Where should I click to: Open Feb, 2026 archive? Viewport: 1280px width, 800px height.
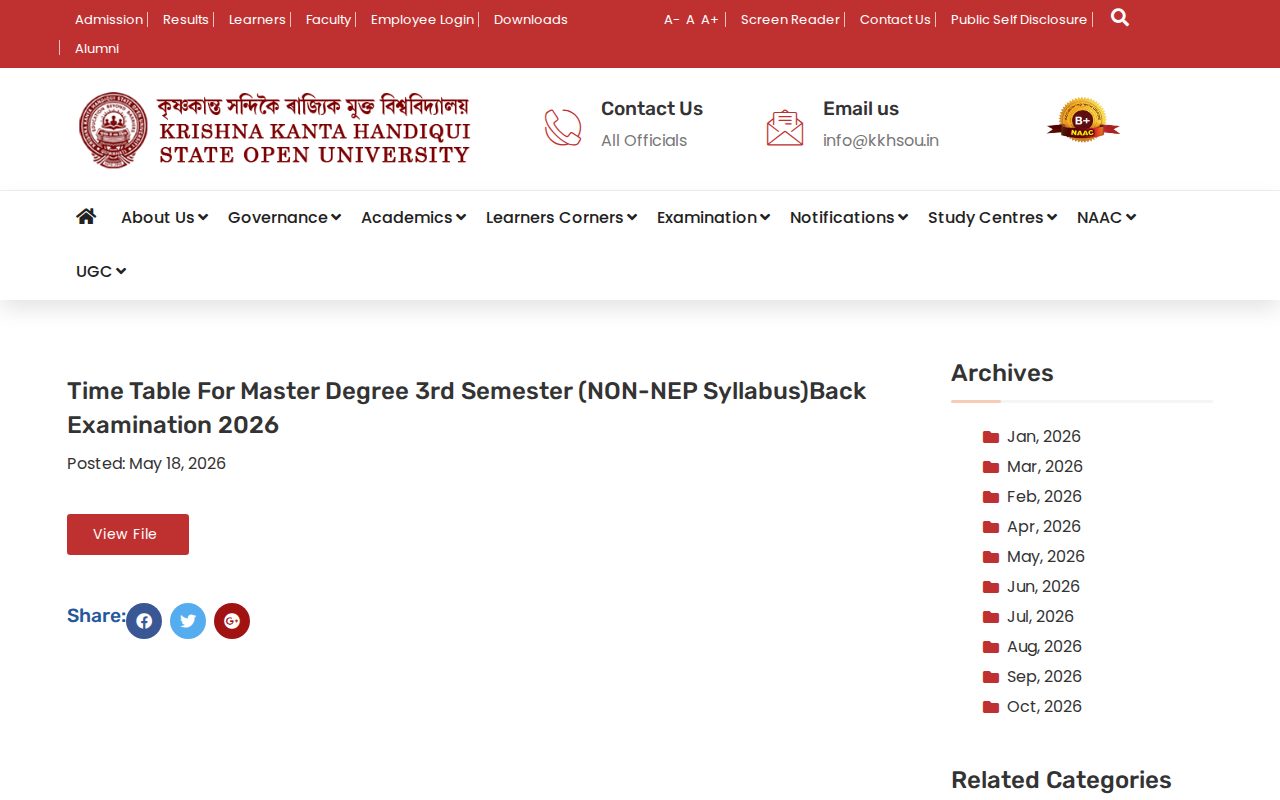click(1044, 497)
